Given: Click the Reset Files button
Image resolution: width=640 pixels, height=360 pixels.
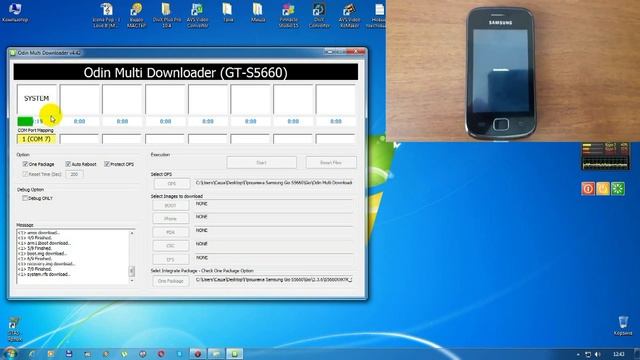Looking at the screenshot, I should 331,162.
